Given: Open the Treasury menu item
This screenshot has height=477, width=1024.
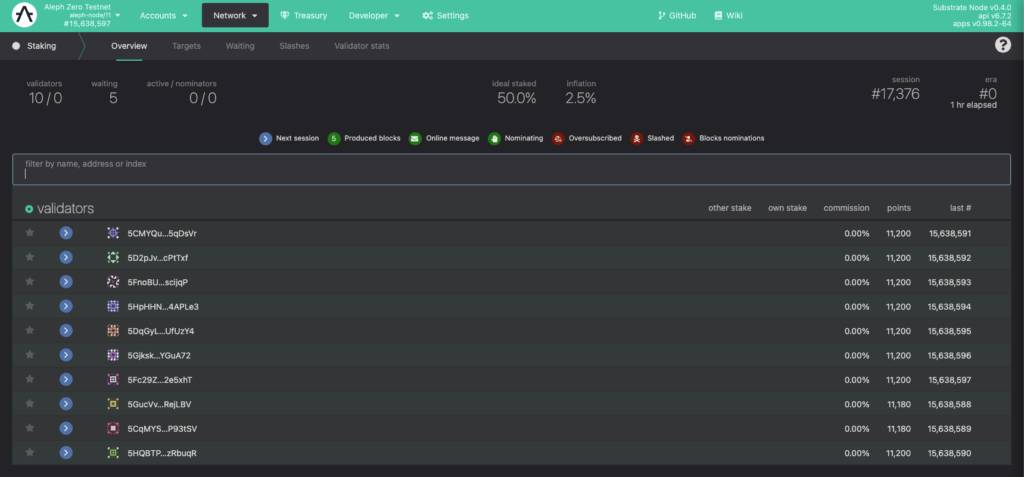Looking at the screenshot, I should click(x=304, y=15).
